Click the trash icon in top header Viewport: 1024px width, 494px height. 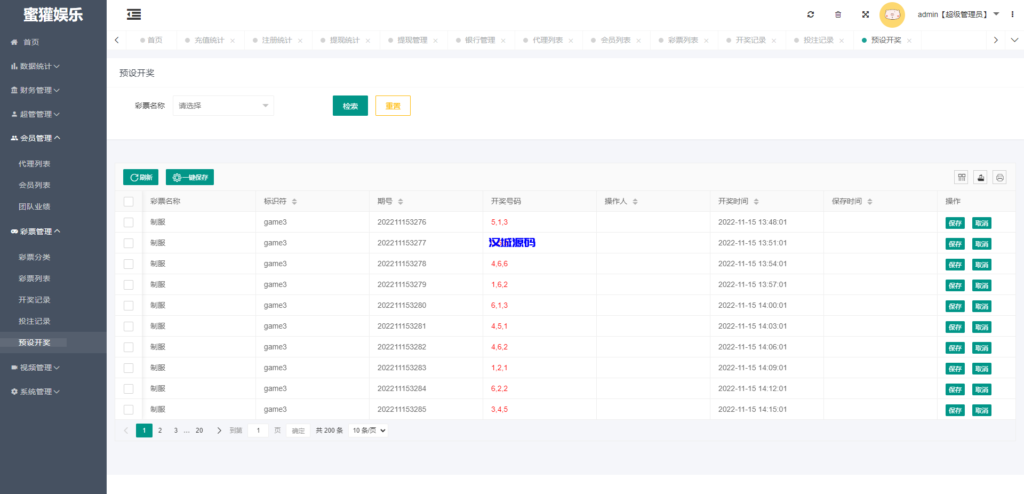[838, 14]
